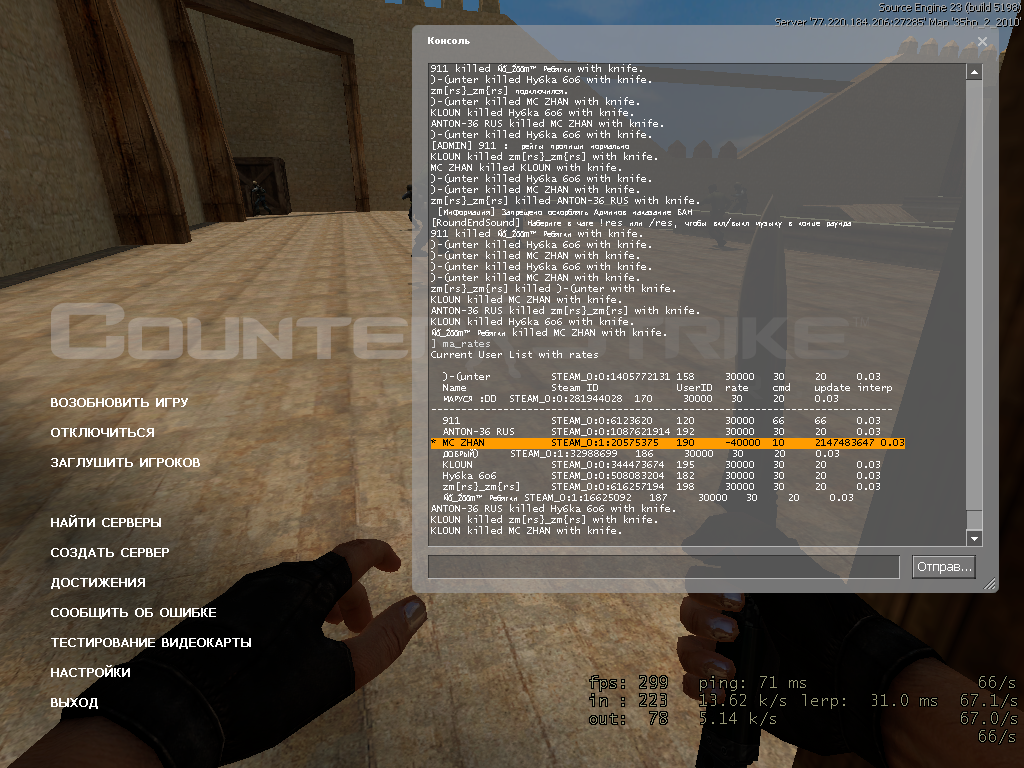
Task: Click 'zm[rs]_zm{rs} killed ANTON-36 RUS with knife.' line
Action: click(565, 200)
